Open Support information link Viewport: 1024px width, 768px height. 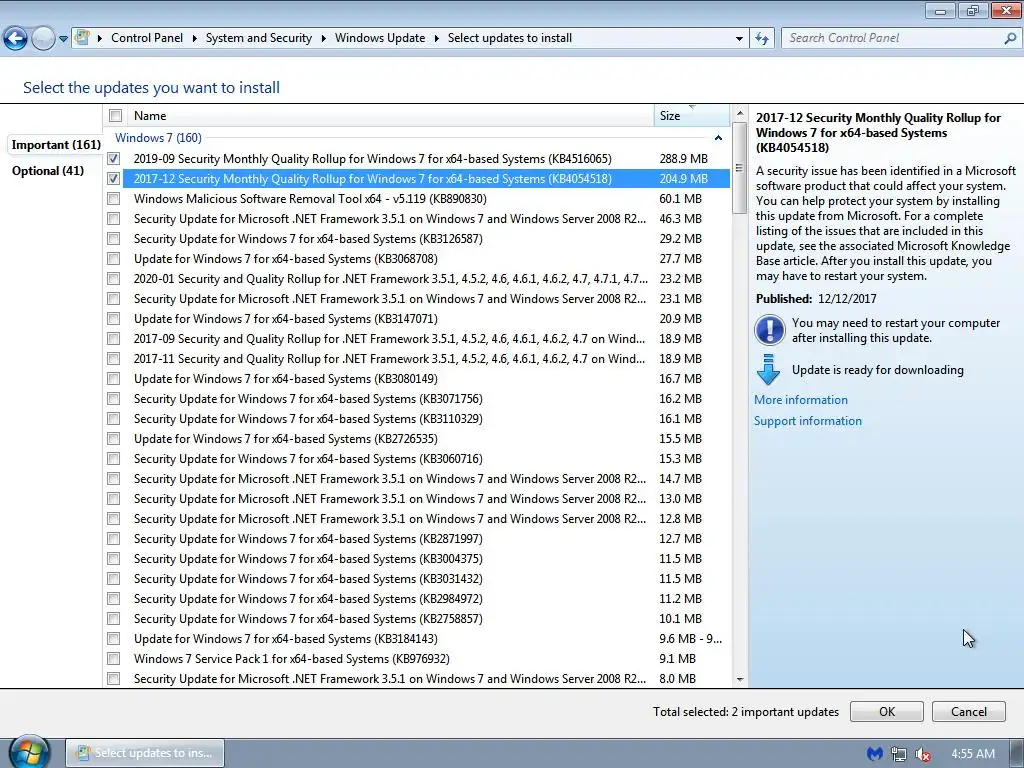pos(808,421)
